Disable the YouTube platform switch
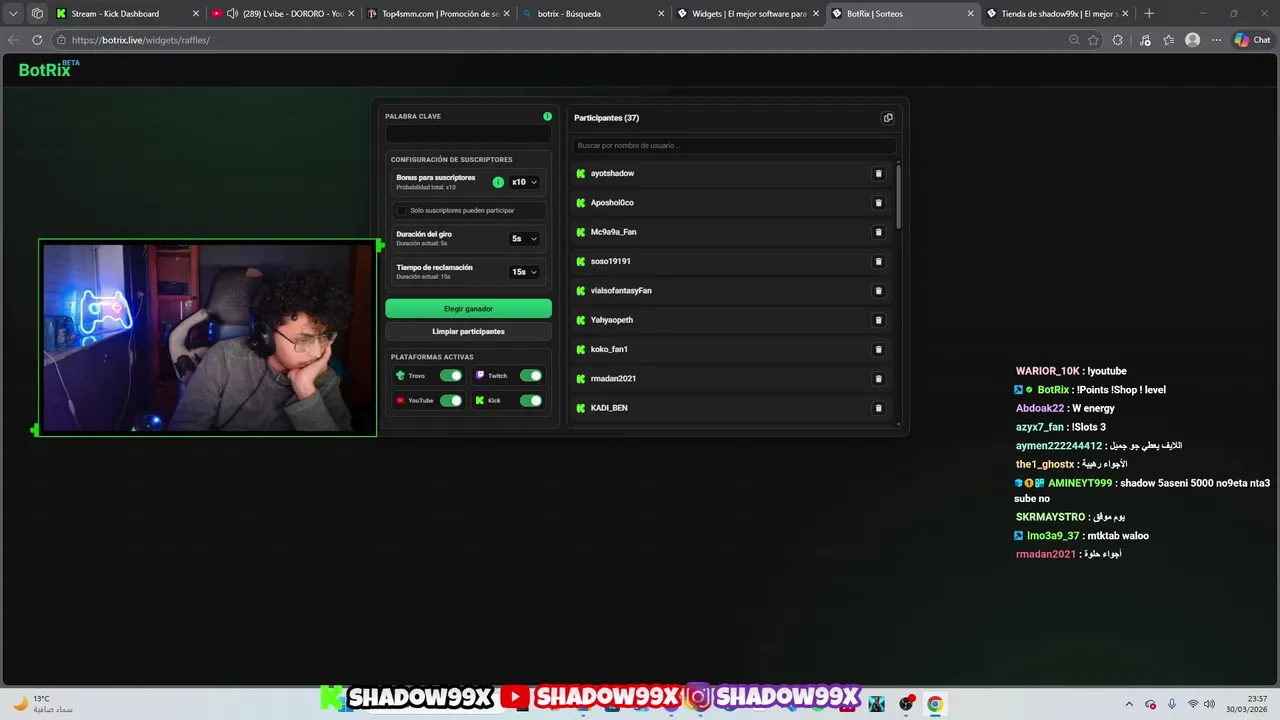The image size is (1280, 720). coord(451,401)
